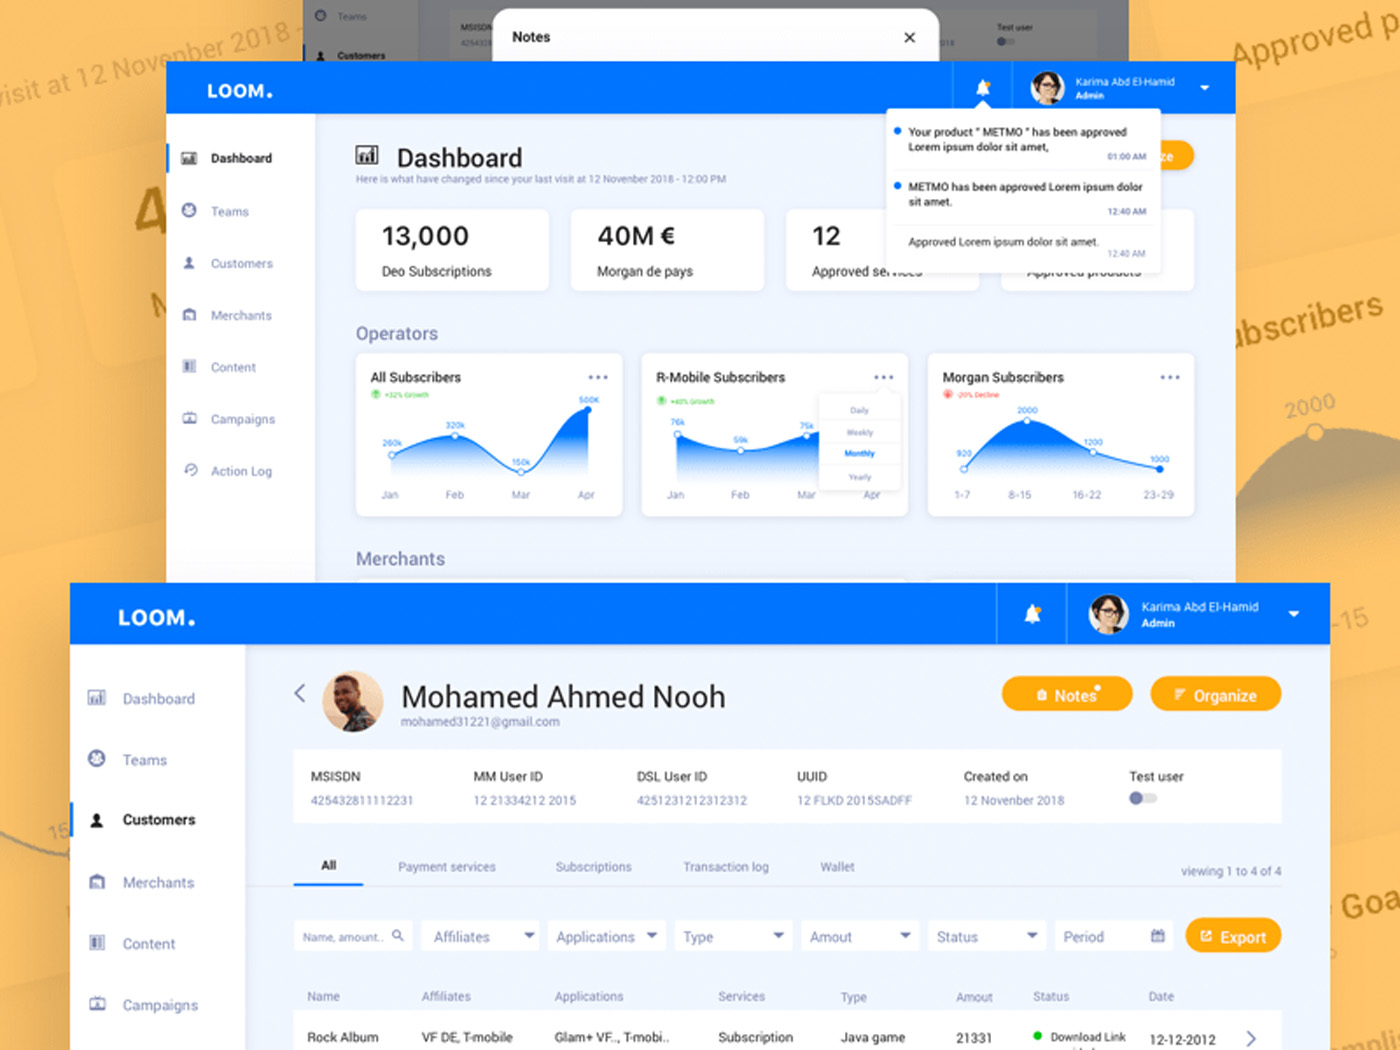Select Yearly in the chart period menu

tap(859, 477)
